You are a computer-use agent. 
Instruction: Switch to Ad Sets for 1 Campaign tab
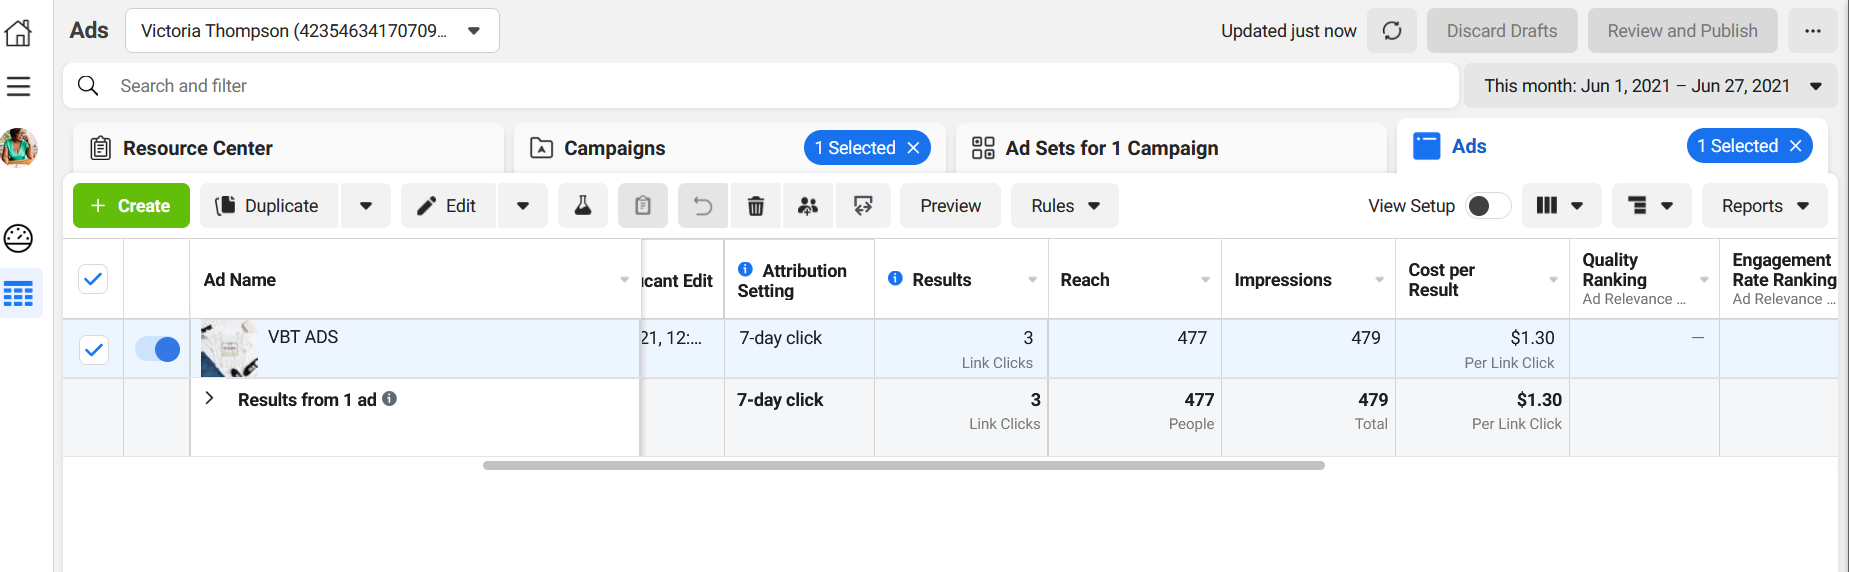(1111, 148)
